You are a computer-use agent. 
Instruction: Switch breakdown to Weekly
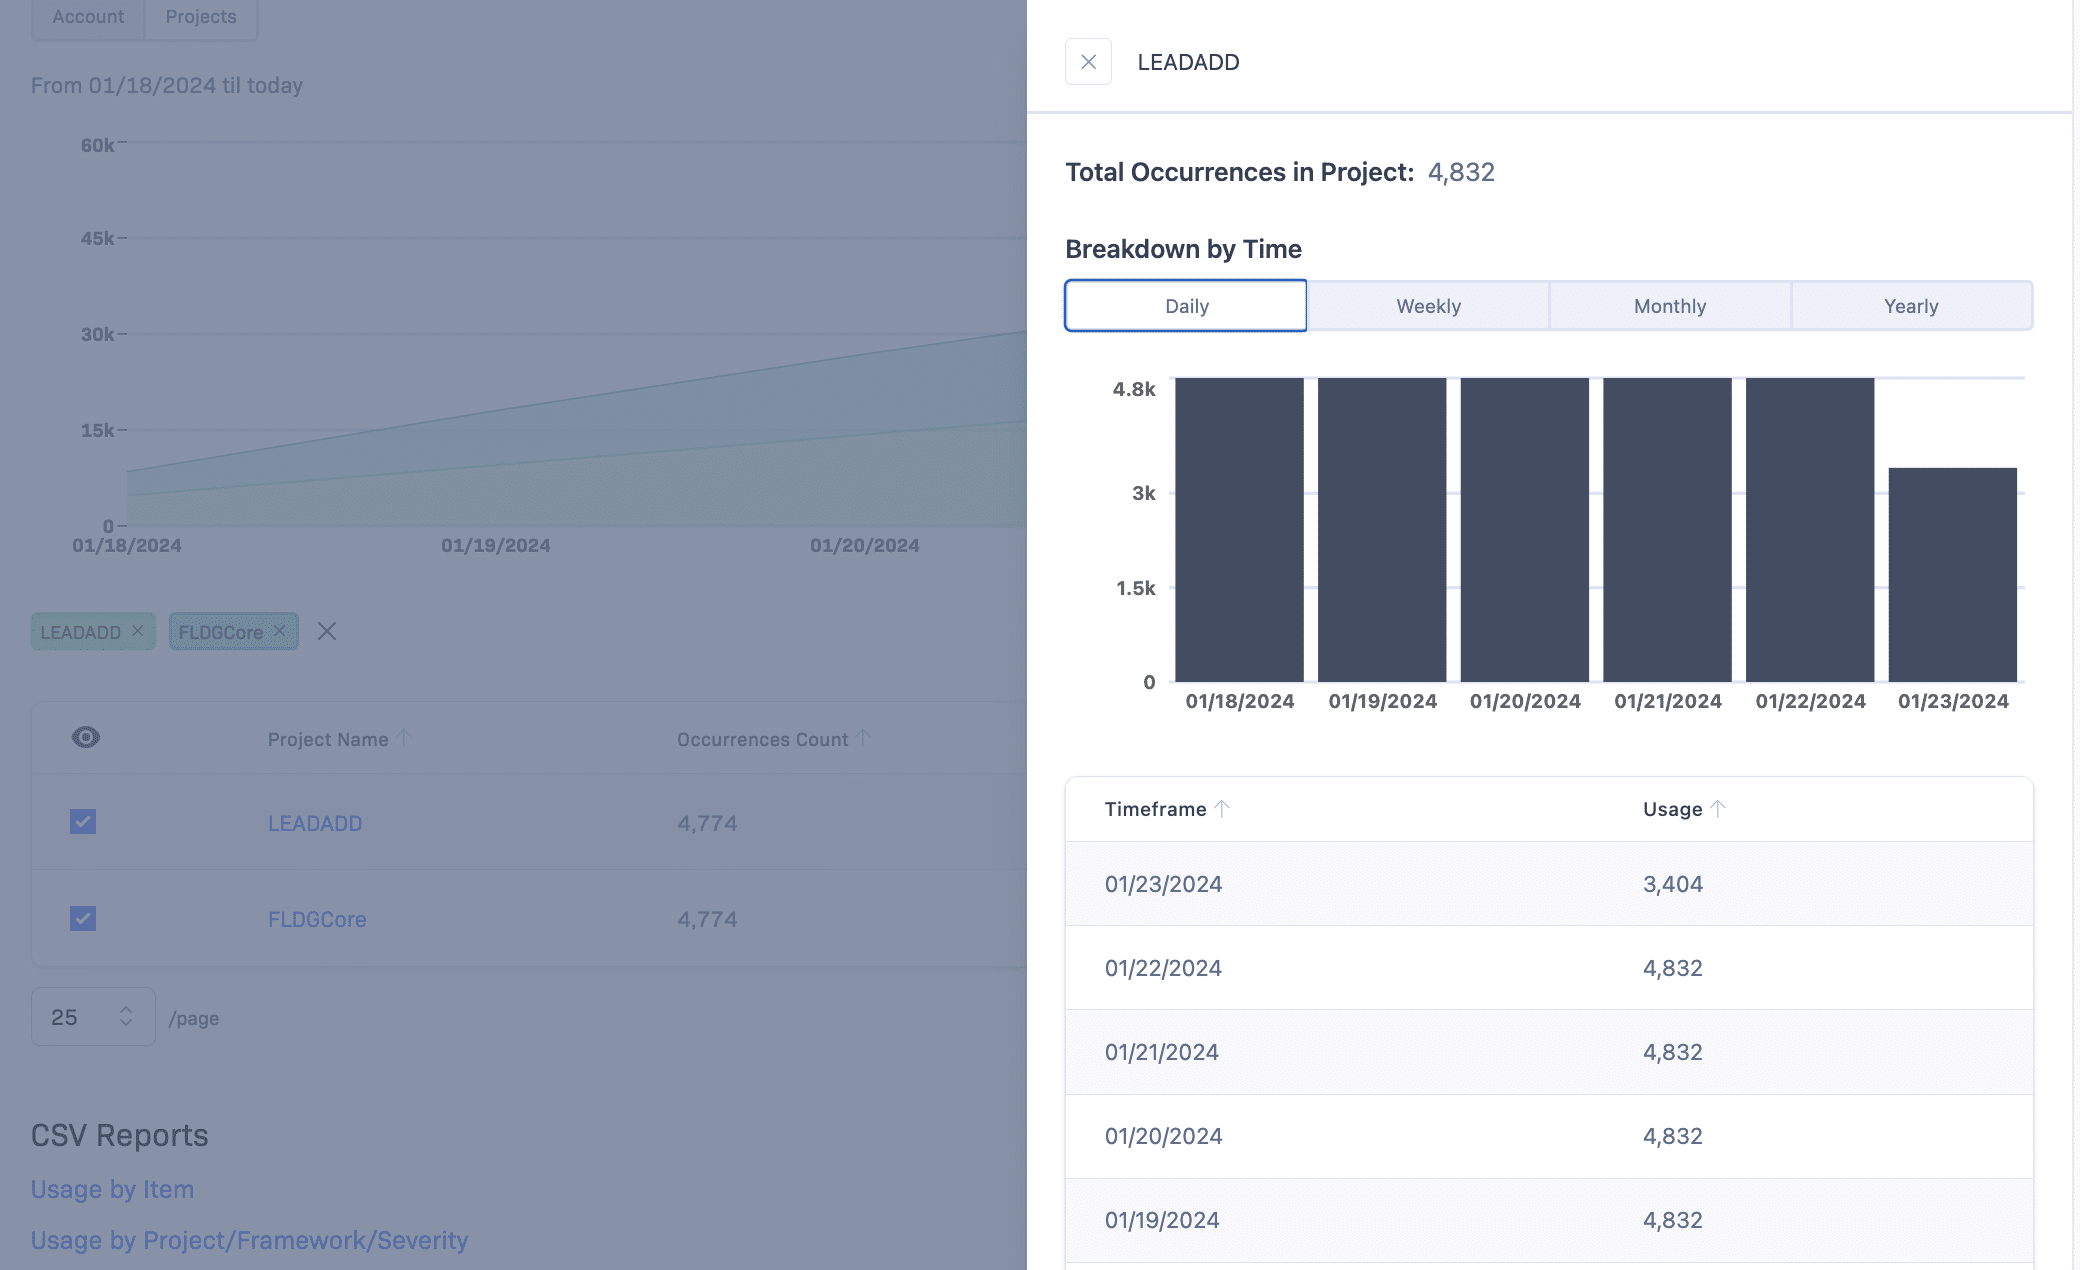(1428, 306)
